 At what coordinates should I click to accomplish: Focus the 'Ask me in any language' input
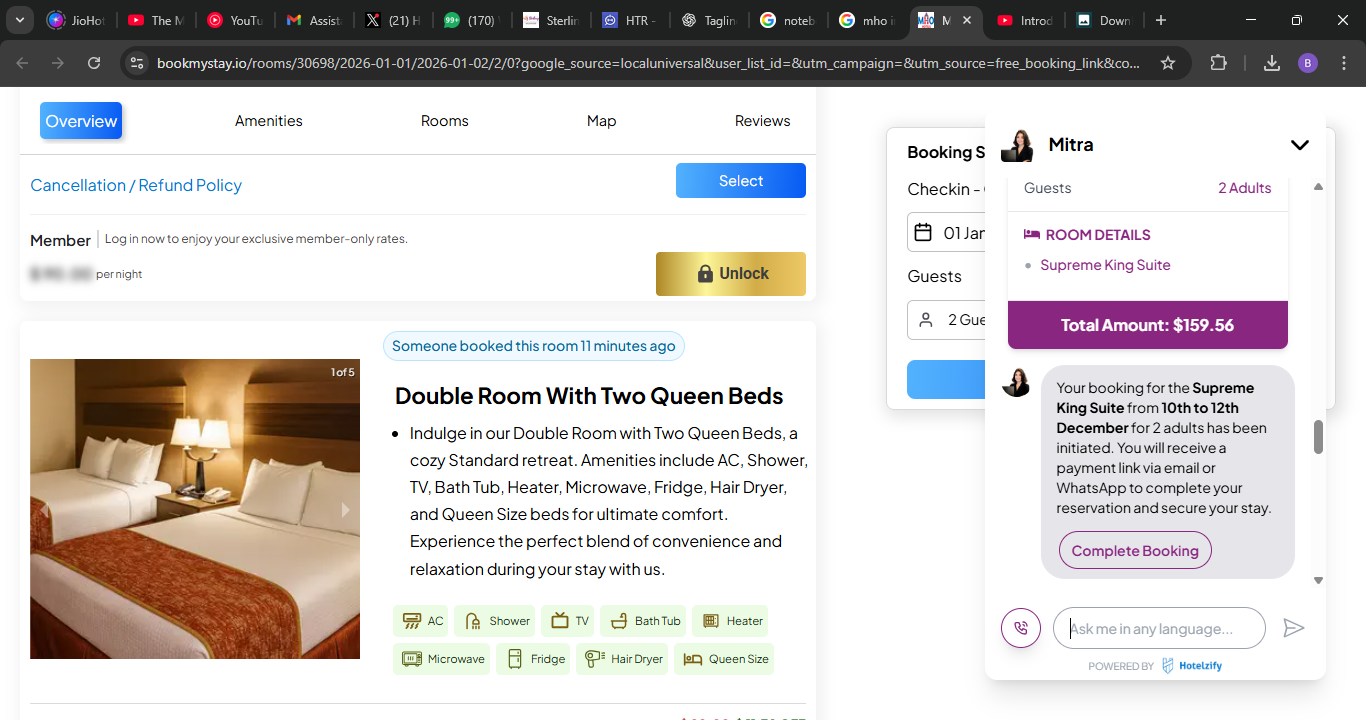[x=1159, y=628]
